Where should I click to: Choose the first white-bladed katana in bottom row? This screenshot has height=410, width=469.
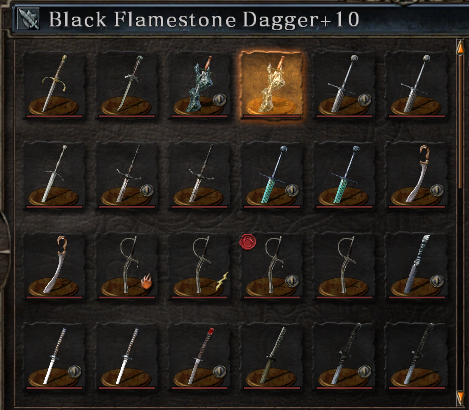(x=54, y=357)
